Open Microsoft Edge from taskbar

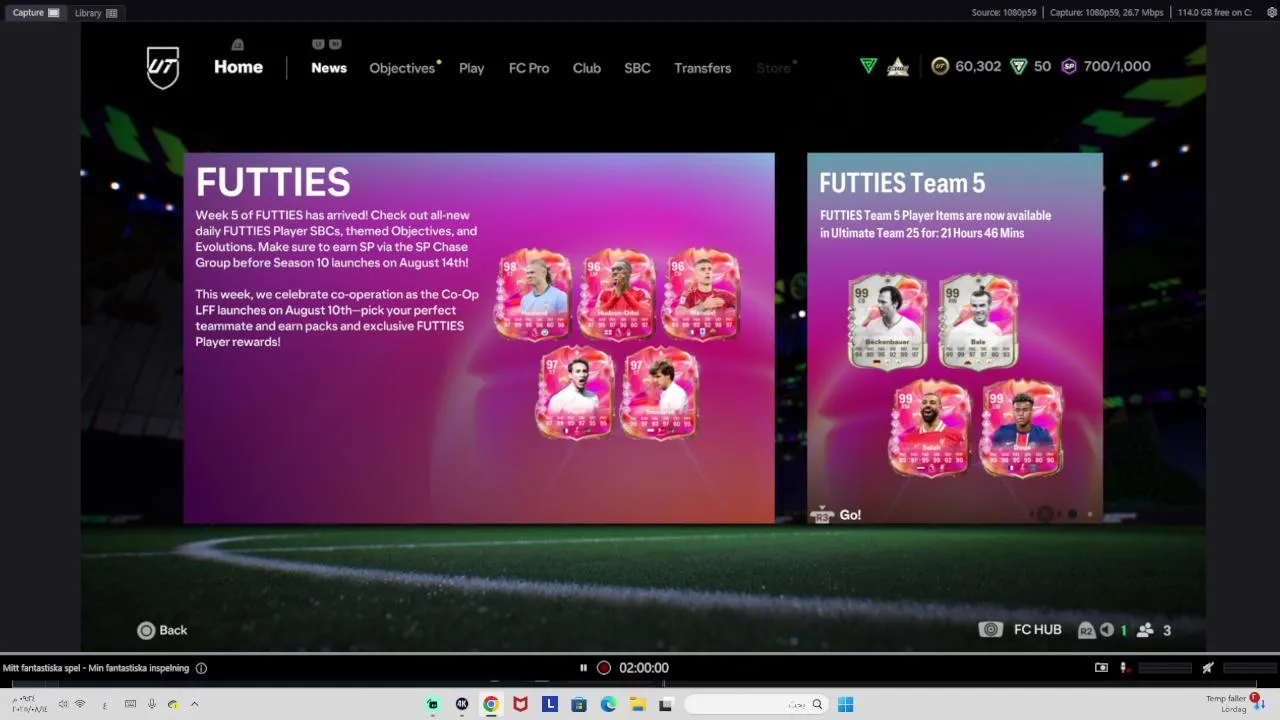pyautogui.click(x=608, y=704)
